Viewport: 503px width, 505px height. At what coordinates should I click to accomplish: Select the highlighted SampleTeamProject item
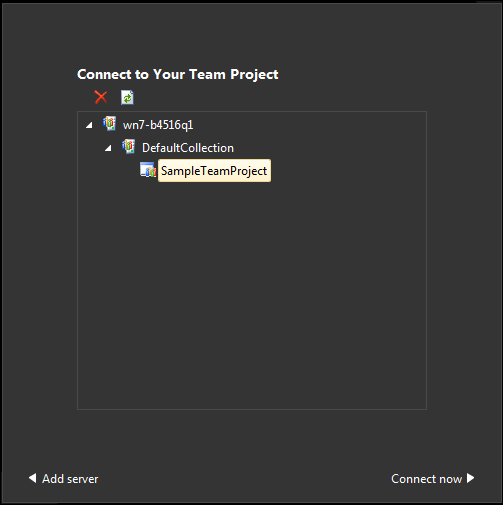[214, 171]
